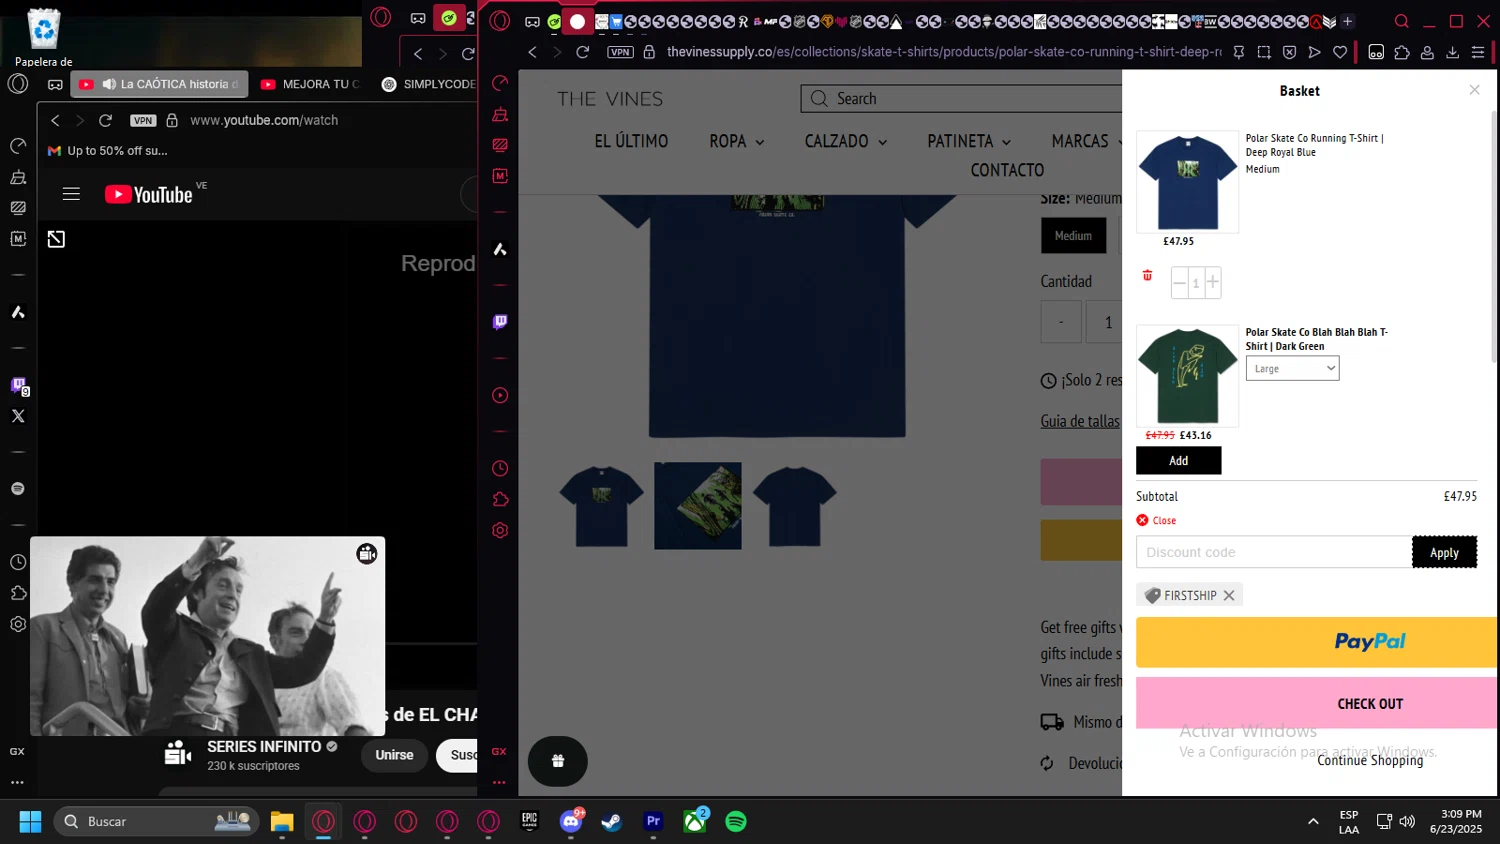This screenshot has height=844, width=1500.
Task: Toggle VPN badge in Vines address bar
Action: tap(620, 52)
